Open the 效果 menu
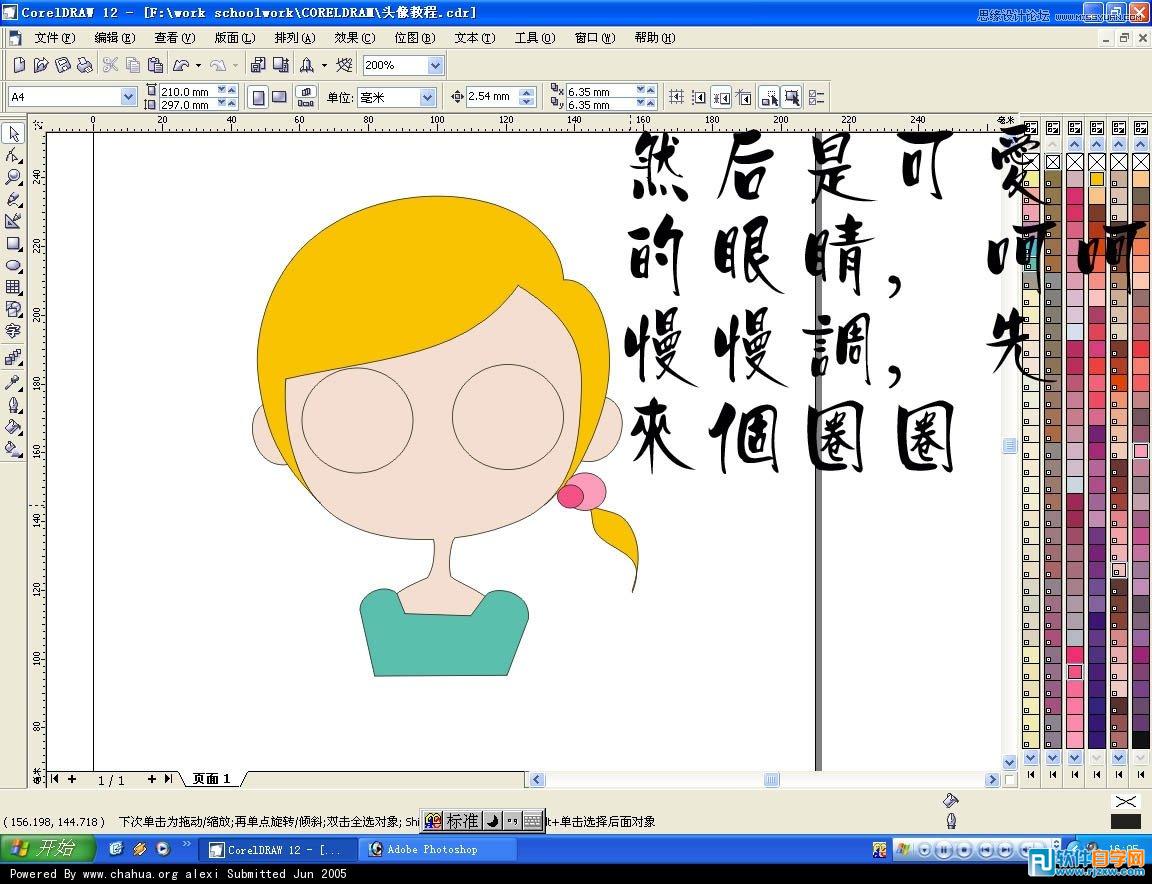1152x884 pixels. point(352,38)
